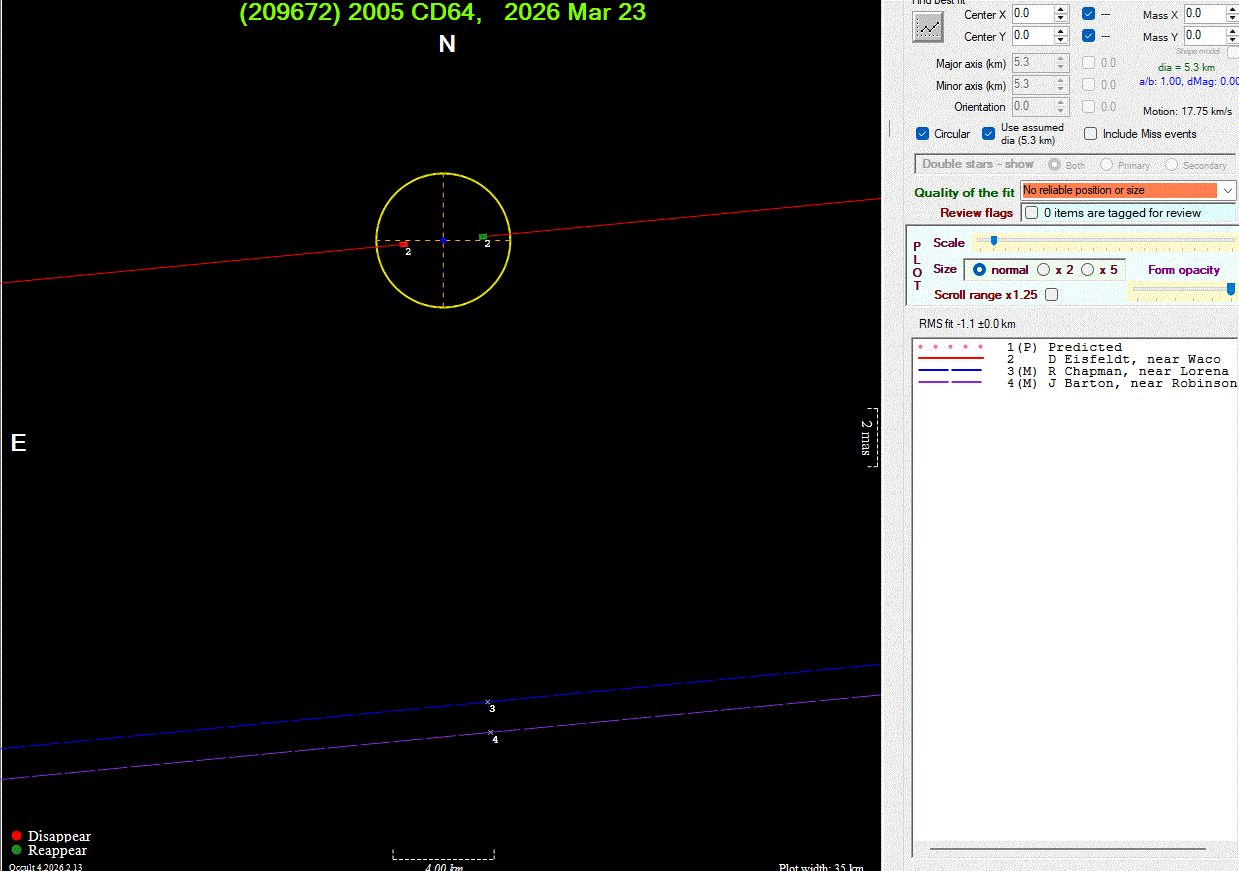Select the x 2 plot size option
Image resolution: width=1239 pixels, height=871 pixels.
[x=1044, y=270]
